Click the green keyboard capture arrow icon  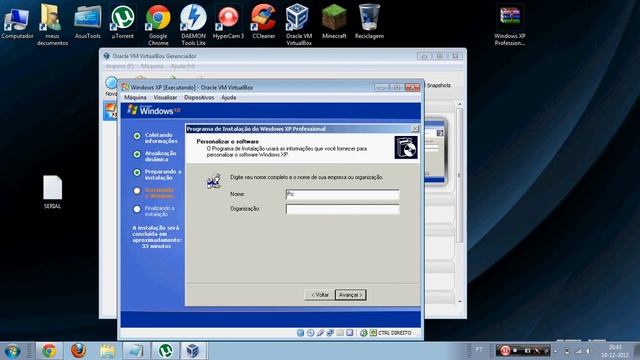click(373, 333)
